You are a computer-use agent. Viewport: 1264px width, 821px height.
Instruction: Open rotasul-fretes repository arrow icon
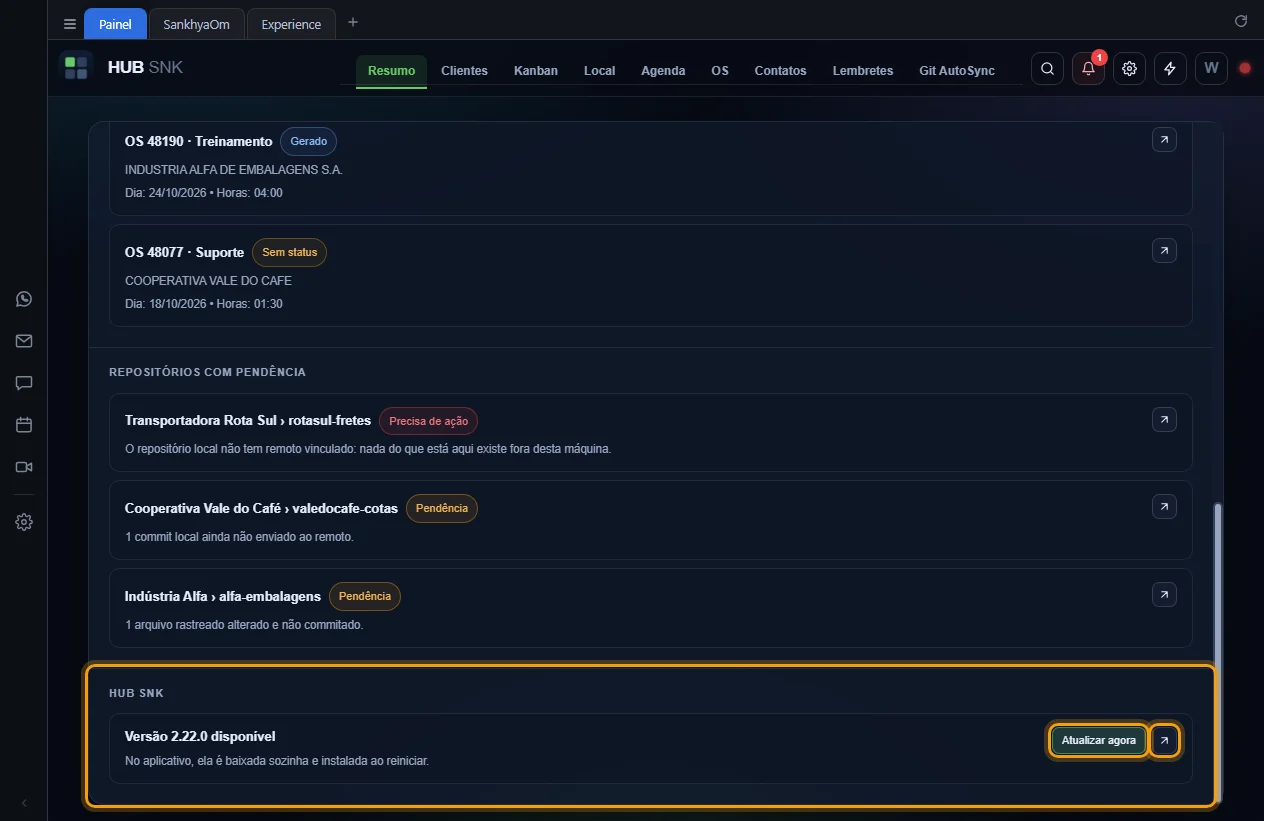(x=1164, y=420)
